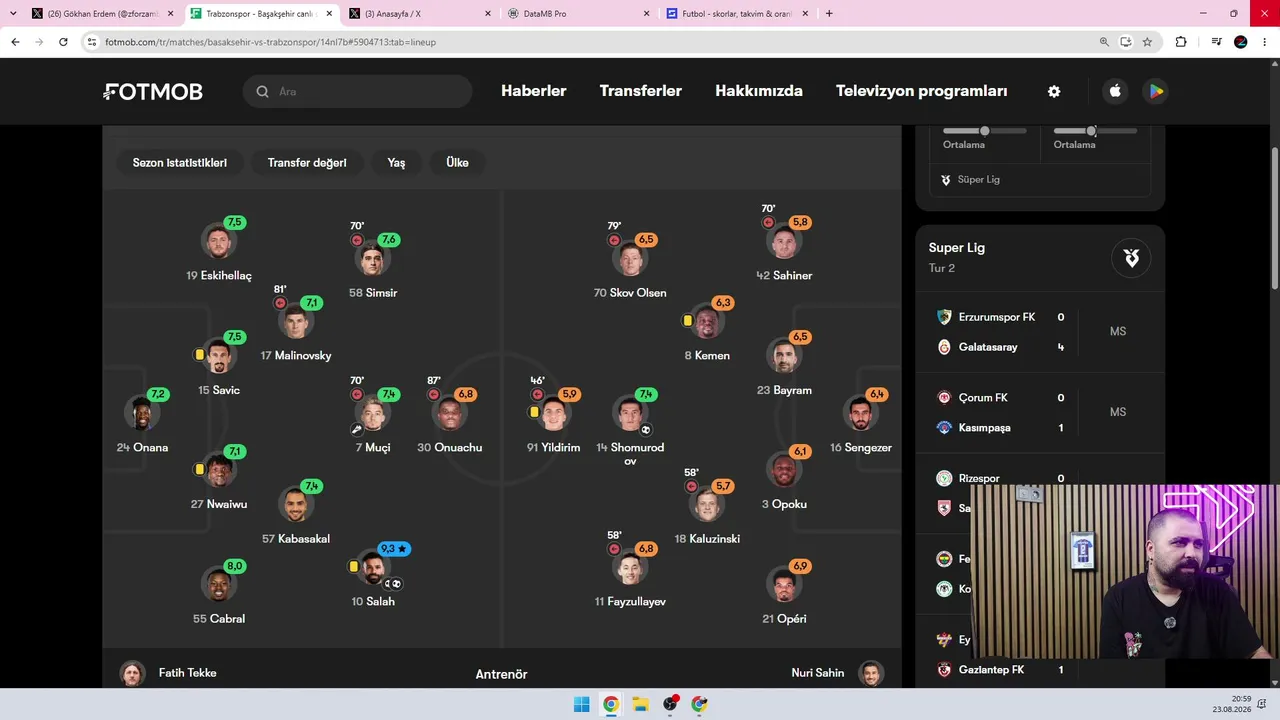Open the Transferler menu item
1280x720 pixels.
(641, 91)
